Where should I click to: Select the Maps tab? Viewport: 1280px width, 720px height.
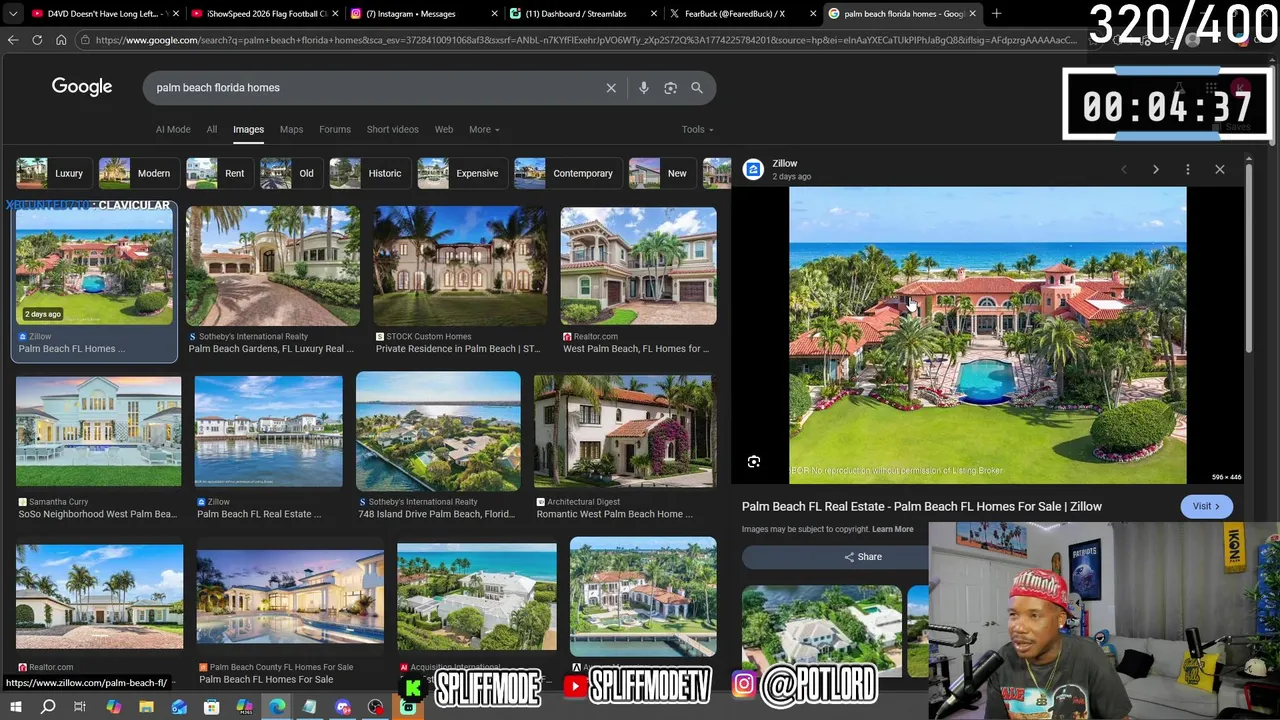(291, 129)
